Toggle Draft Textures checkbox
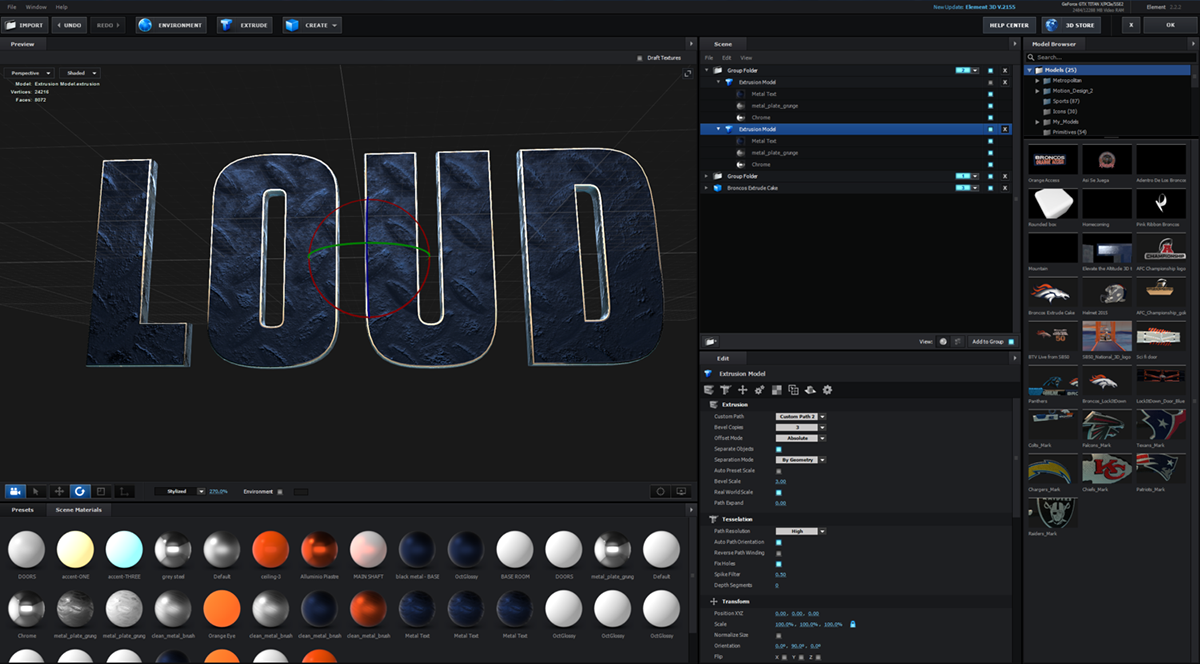The height and width of the screenshot is (664, 1200). [640, 58]
